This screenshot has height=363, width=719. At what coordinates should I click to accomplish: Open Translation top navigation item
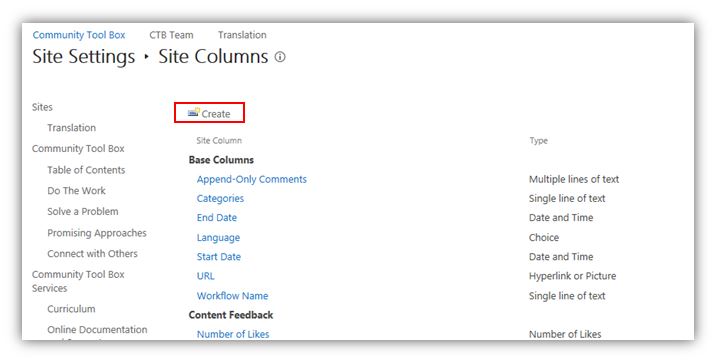(x=242, y=35)
